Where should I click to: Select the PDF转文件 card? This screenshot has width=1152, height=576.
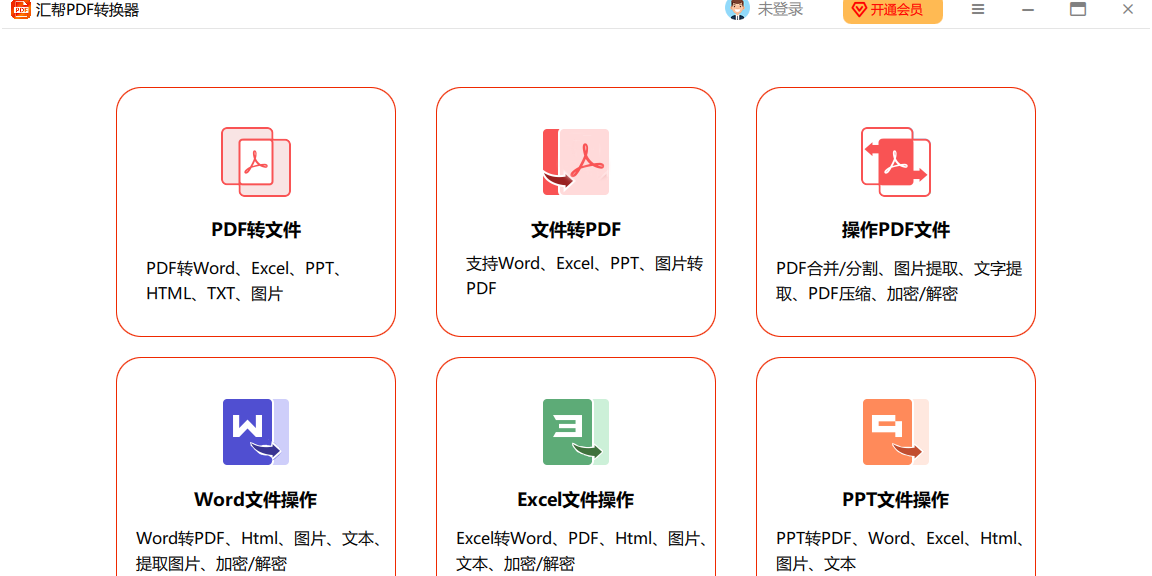tap(255, 210)
